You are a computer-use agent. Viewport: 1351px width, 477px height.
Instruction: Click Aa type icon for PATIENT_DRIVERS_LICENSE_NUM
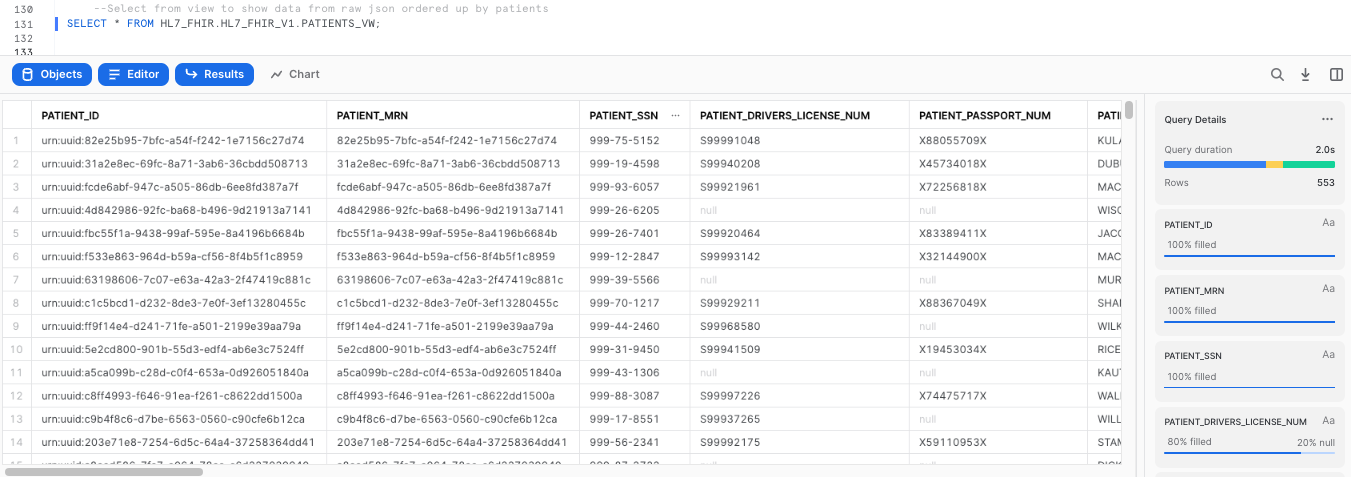pos(1328,421)
